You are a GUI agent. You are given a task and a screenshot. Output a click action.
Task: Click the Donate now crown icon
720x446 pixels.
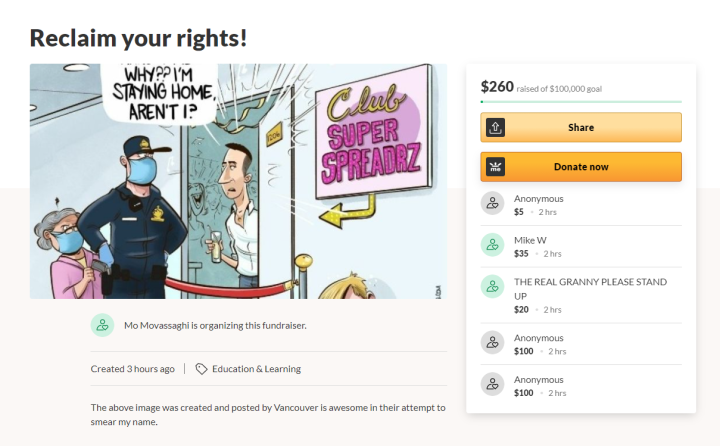pos(495,167)
